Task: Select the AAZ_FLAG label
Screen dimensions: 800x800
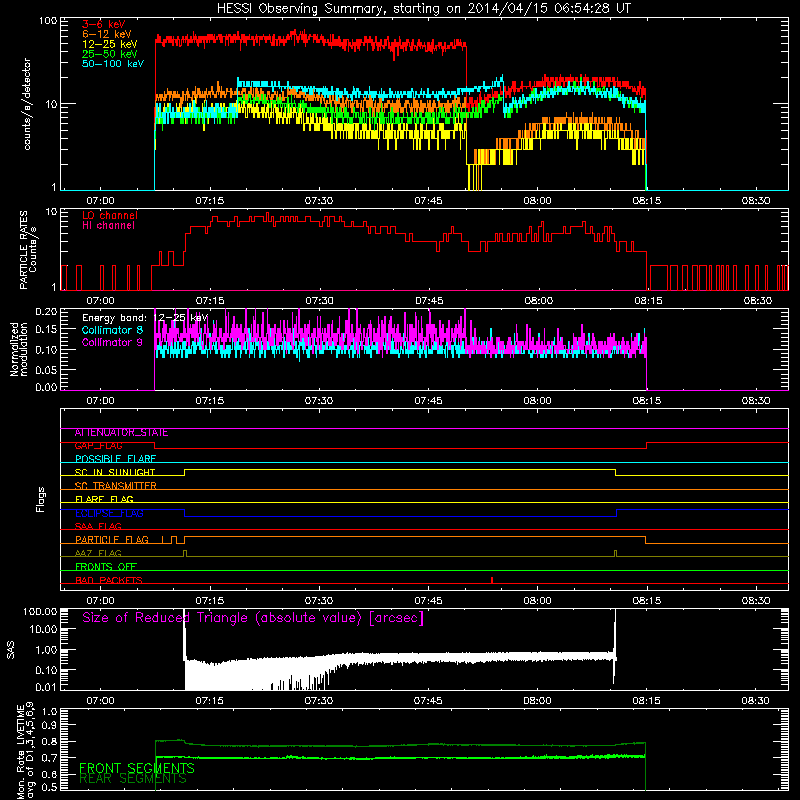Action: point(98,553)
